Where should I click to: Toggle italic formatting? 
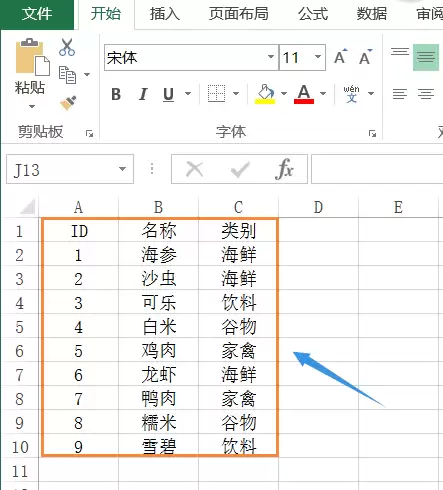[x=143, y=94]
